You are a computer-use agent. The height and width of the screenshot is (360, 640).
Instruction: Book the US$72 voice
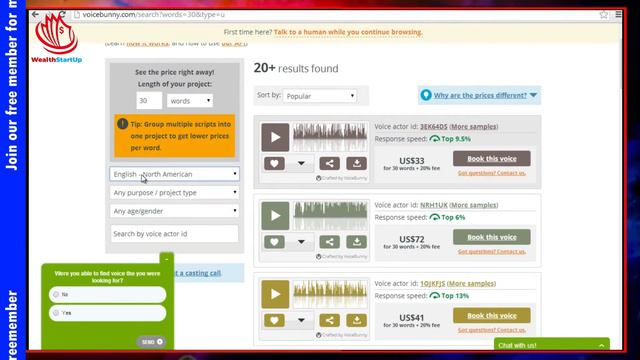point(491,237)
